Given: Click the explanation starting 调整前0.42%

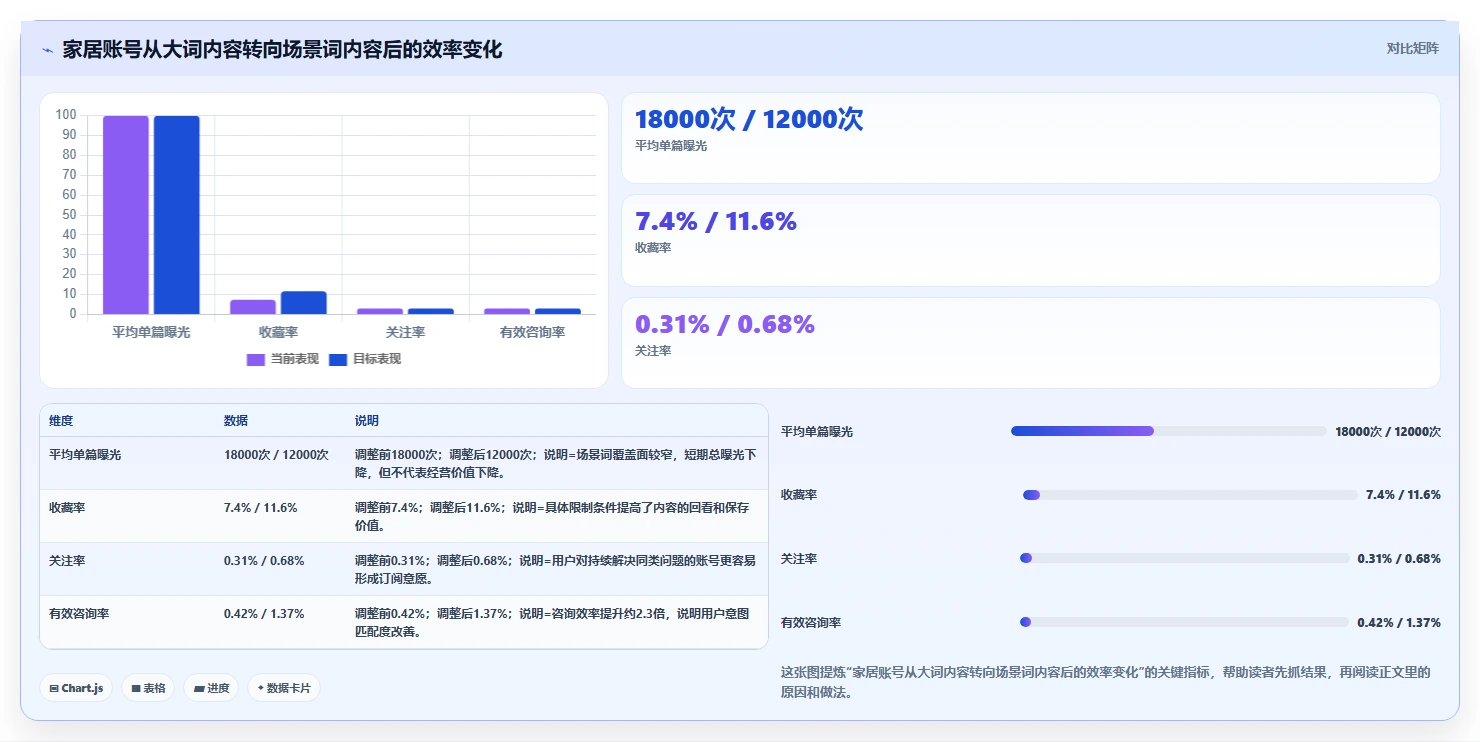Looking at the screenshot, I should tap(552, 622).
